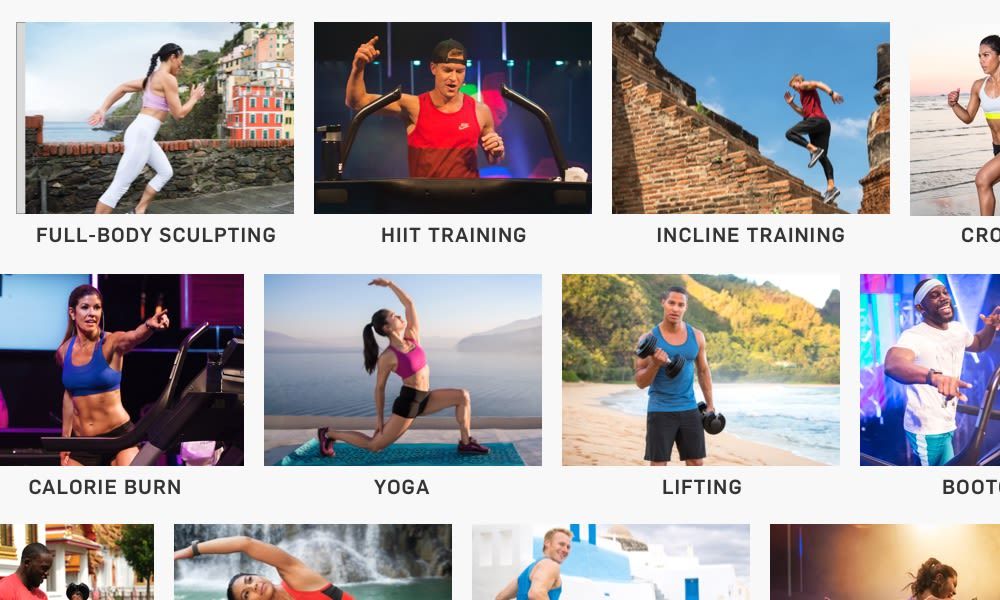Select the INCLINE TRAINING text link
The image size is (1000, 600).
point(751,235)
